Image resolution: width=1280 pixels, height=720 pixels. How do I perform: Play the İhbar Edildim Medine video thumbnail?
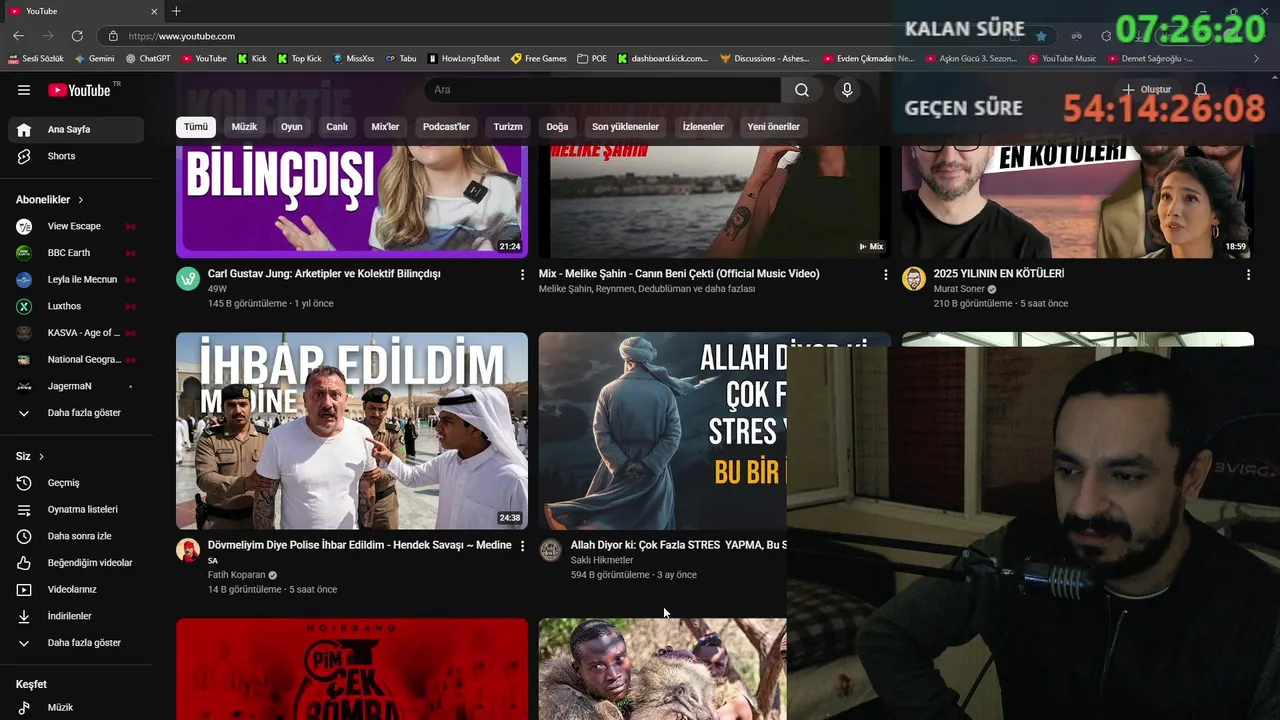(x=352, y=431)
